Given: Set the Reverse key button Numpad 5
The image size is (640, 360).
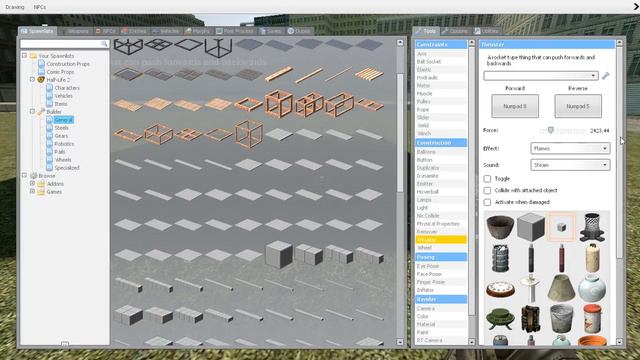Looking at the screenshot, I should point(578,106).
